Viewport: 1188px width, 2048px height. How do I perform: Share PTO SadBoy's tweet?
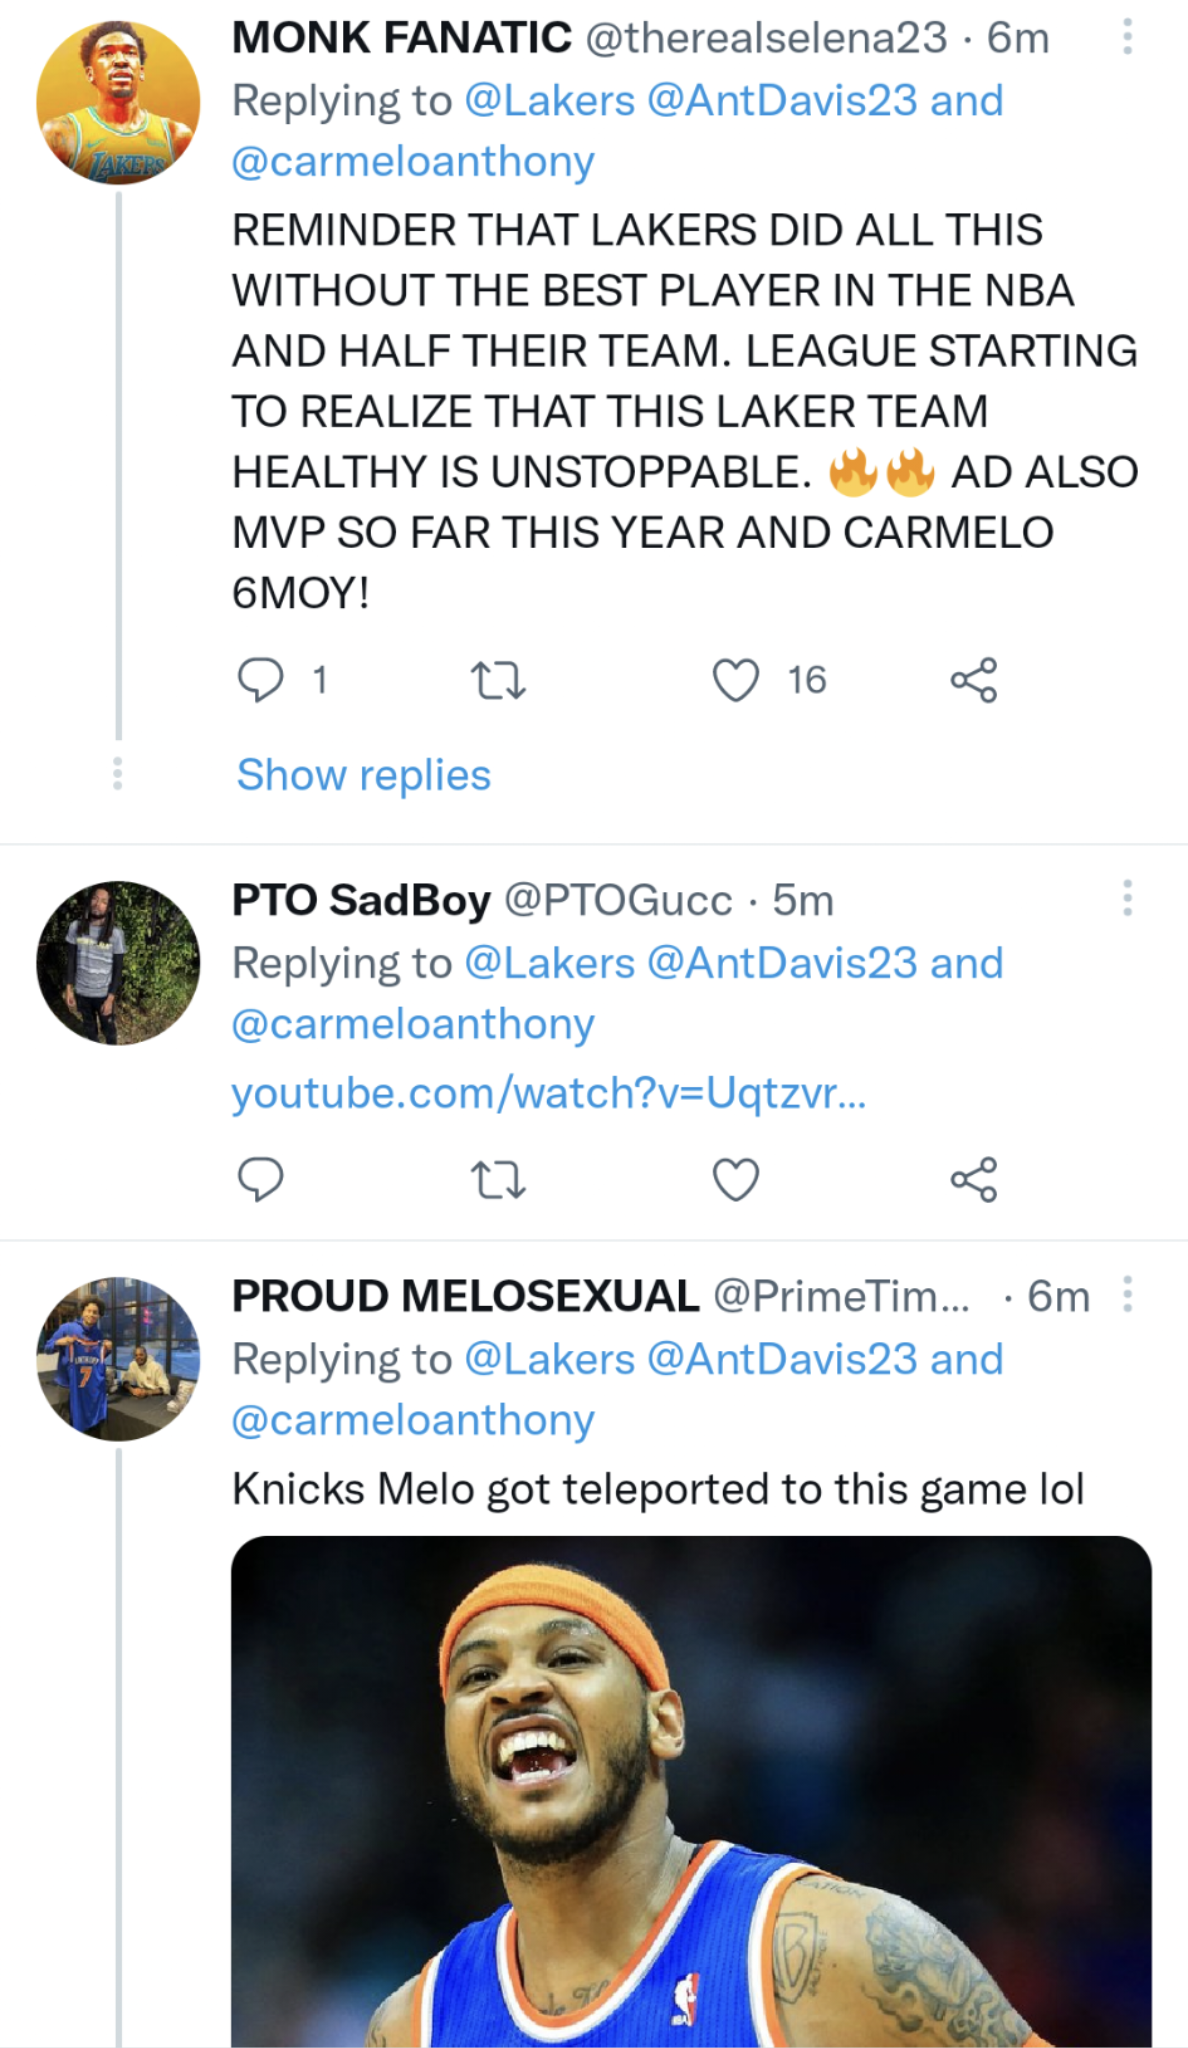point(973,1179)
